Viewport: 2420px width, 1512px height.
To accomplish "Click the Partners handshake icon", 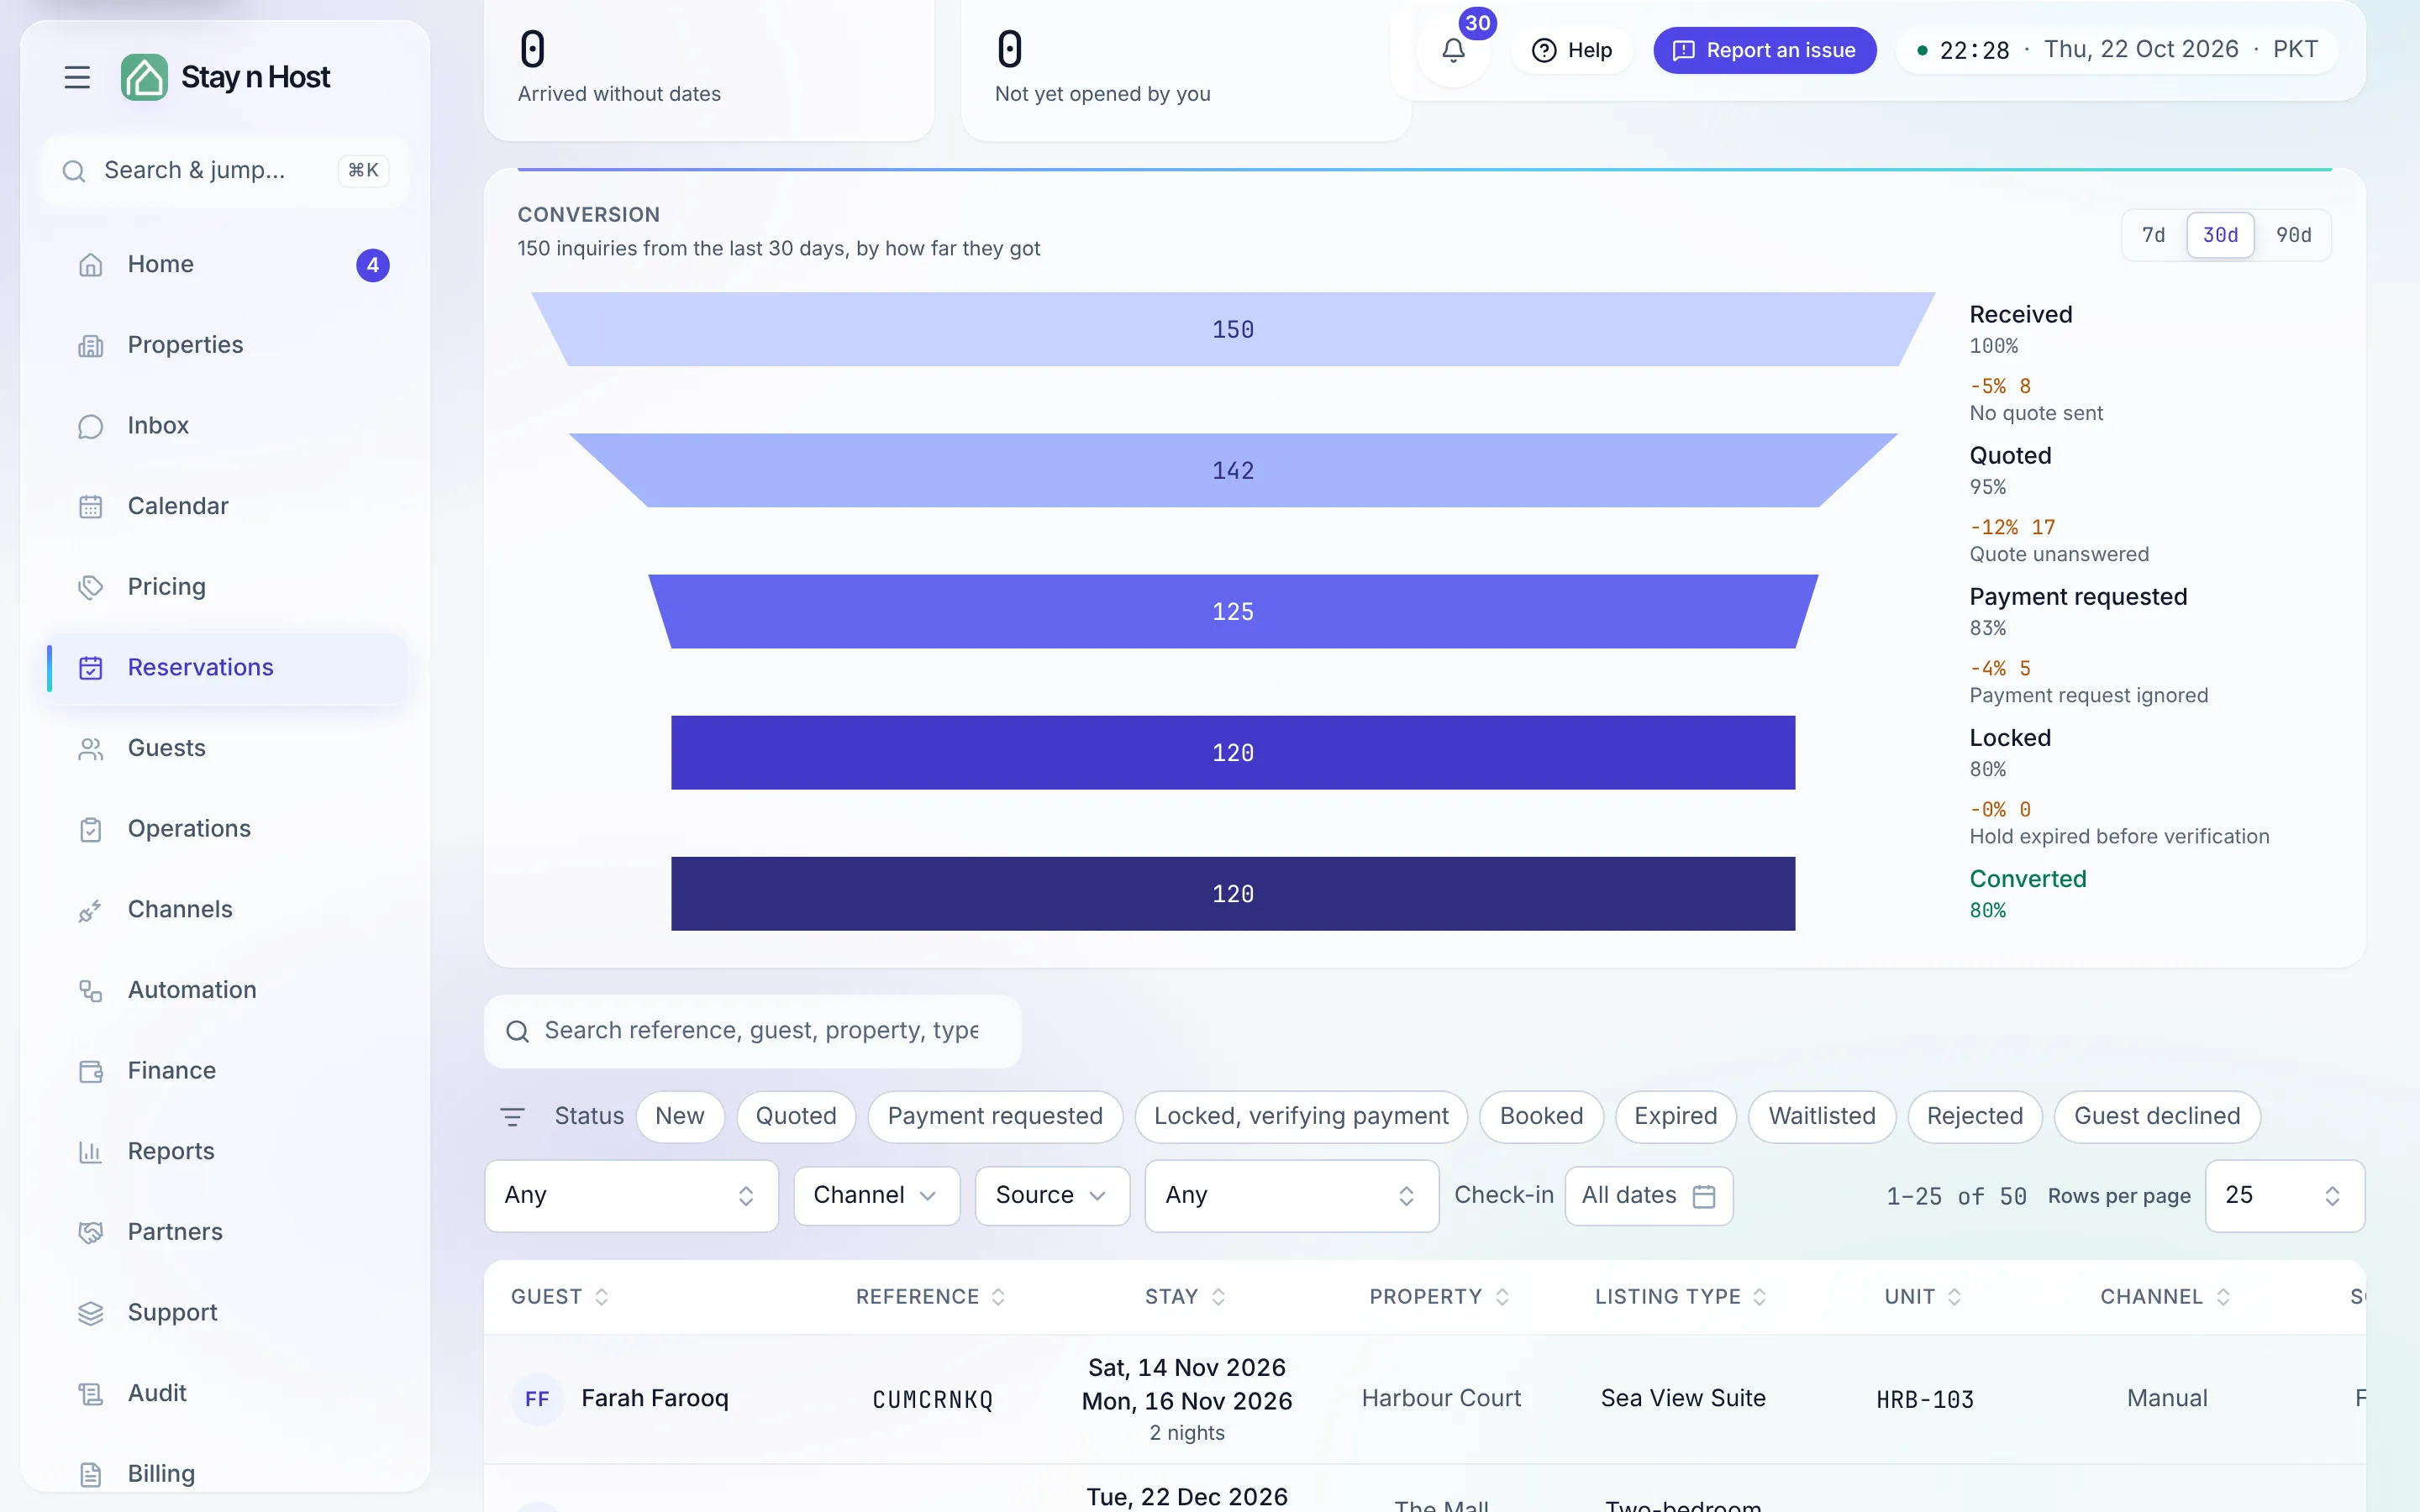I will tap(91, 1233).
